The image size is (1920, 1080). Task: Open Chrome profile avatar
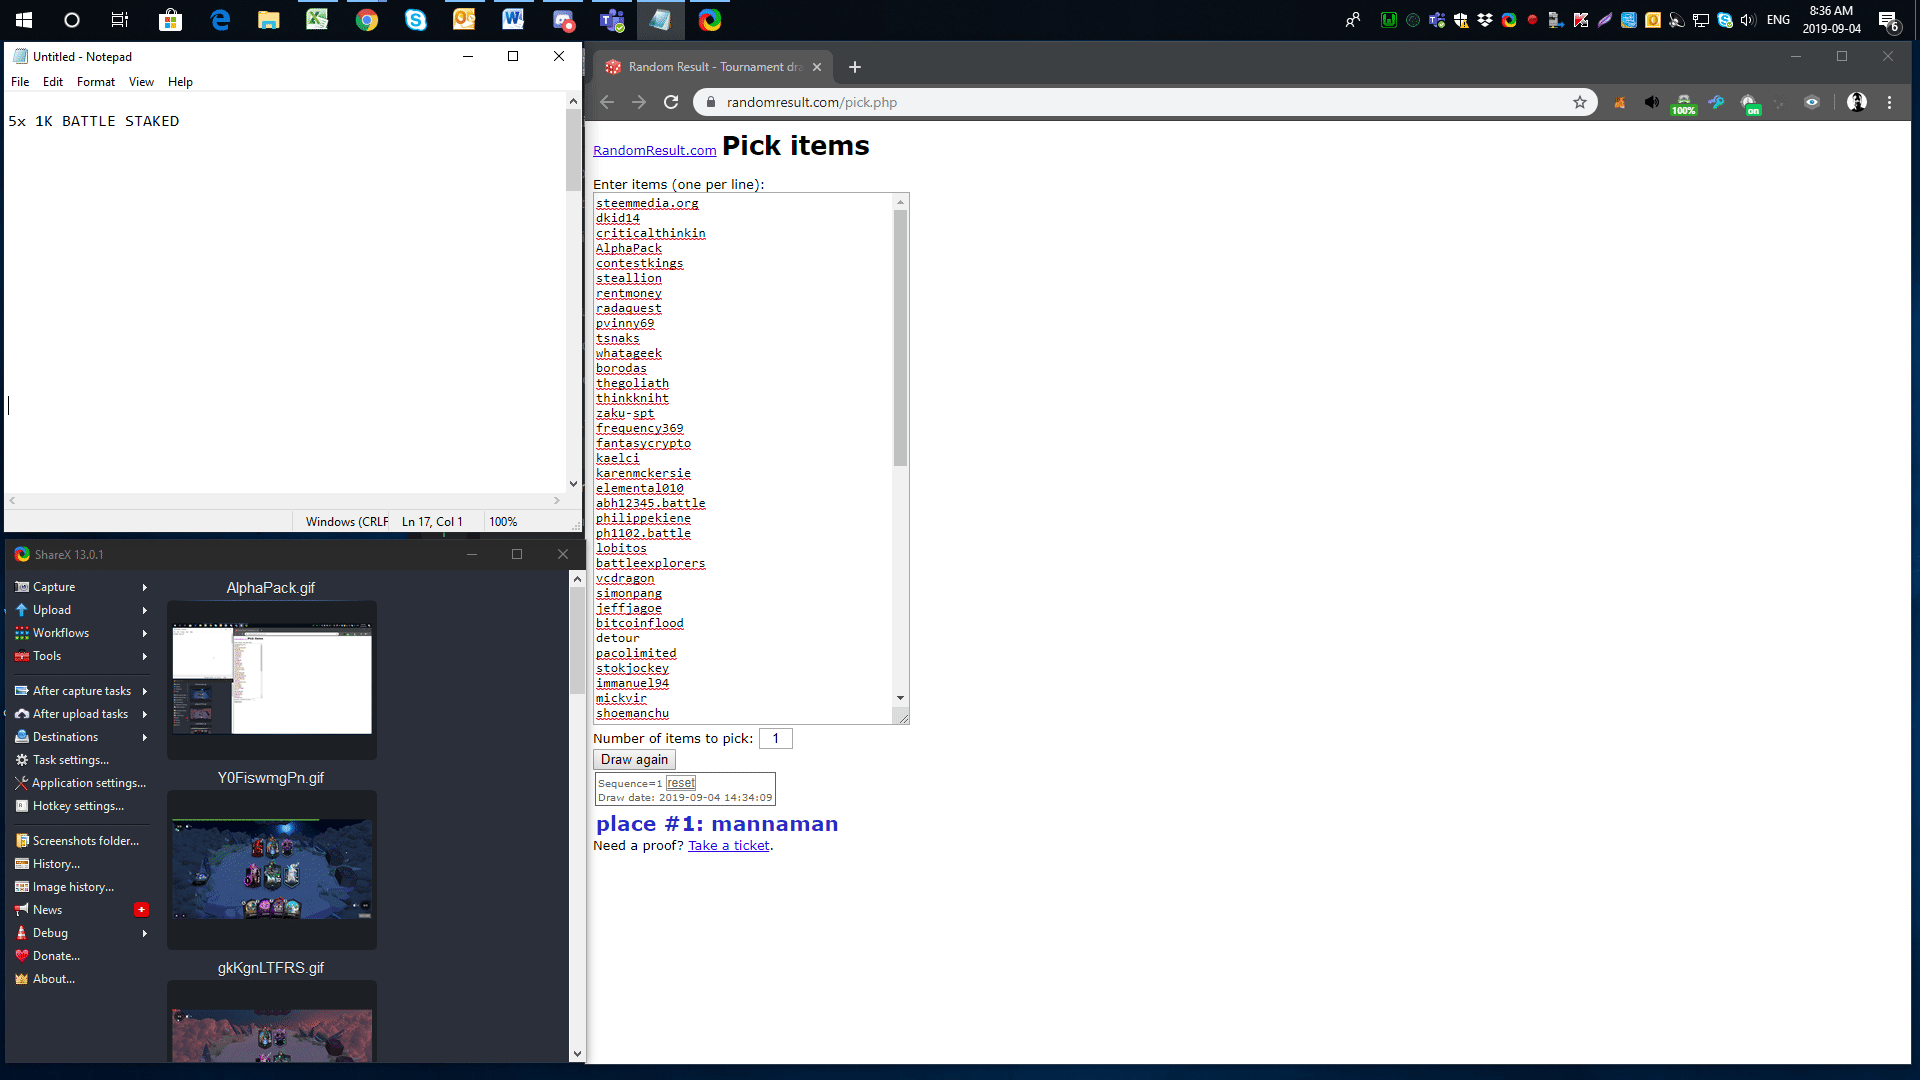1857,102
